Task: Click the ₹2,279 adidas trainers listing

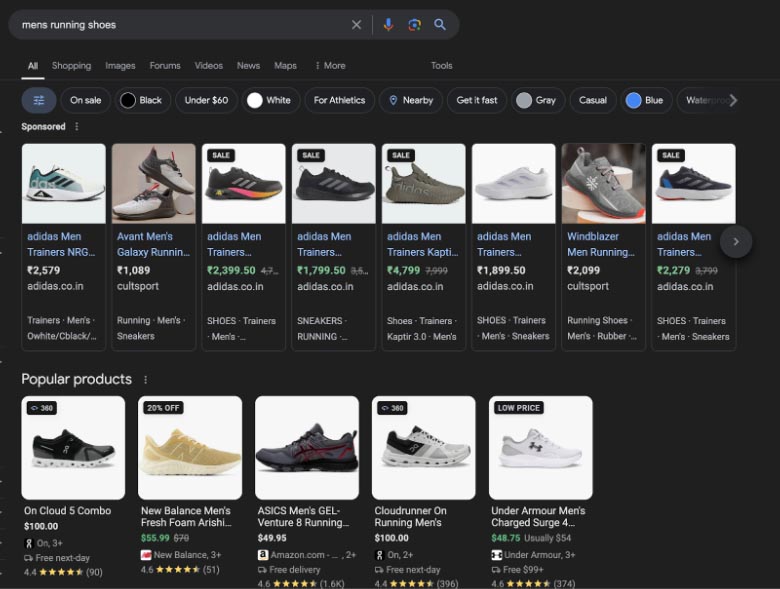Action: [x=693, y=247]
